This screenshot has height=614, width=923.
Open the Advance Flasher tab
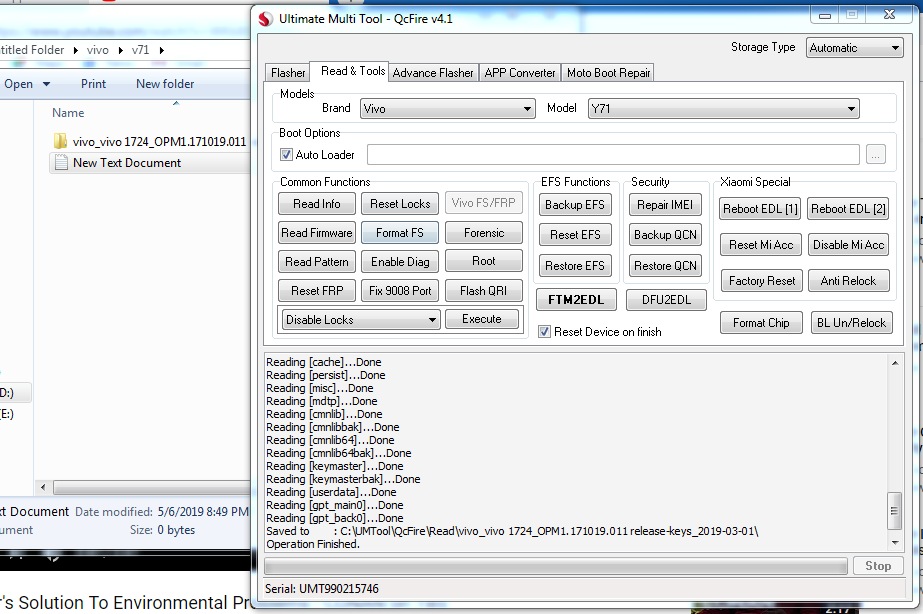433,72
